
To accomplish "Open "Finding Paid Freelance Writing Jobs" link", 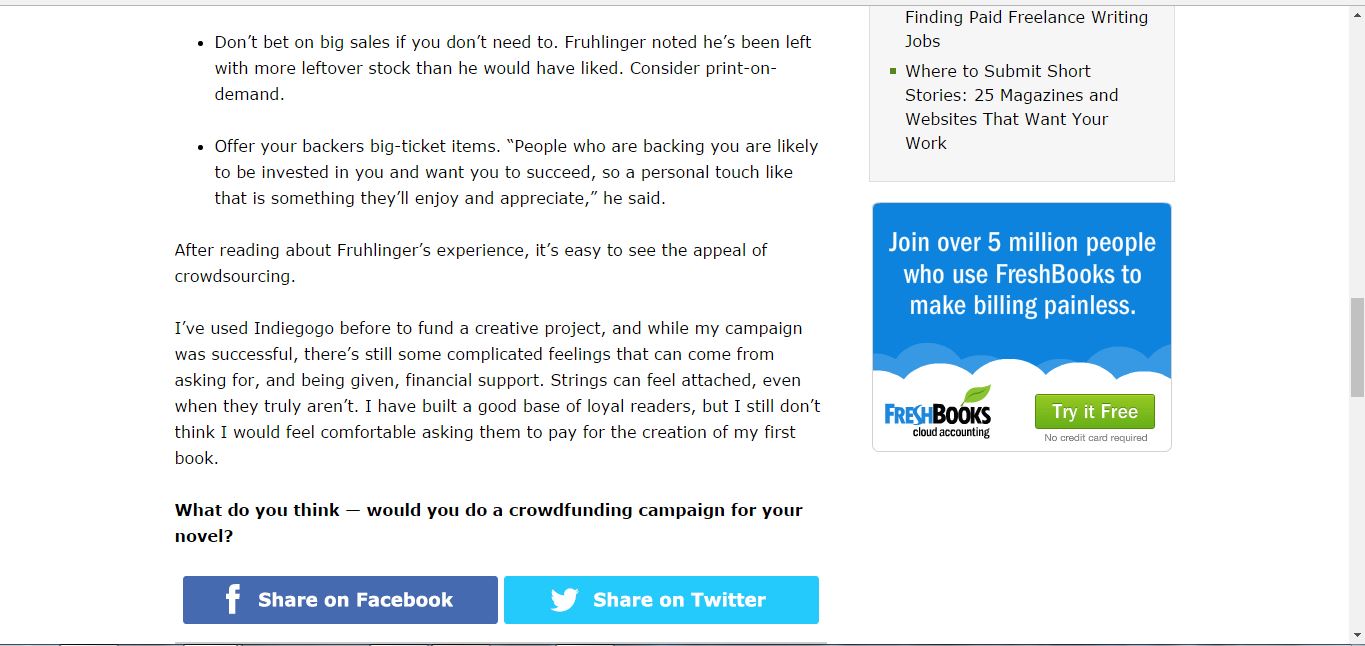I will point(1026,29).
